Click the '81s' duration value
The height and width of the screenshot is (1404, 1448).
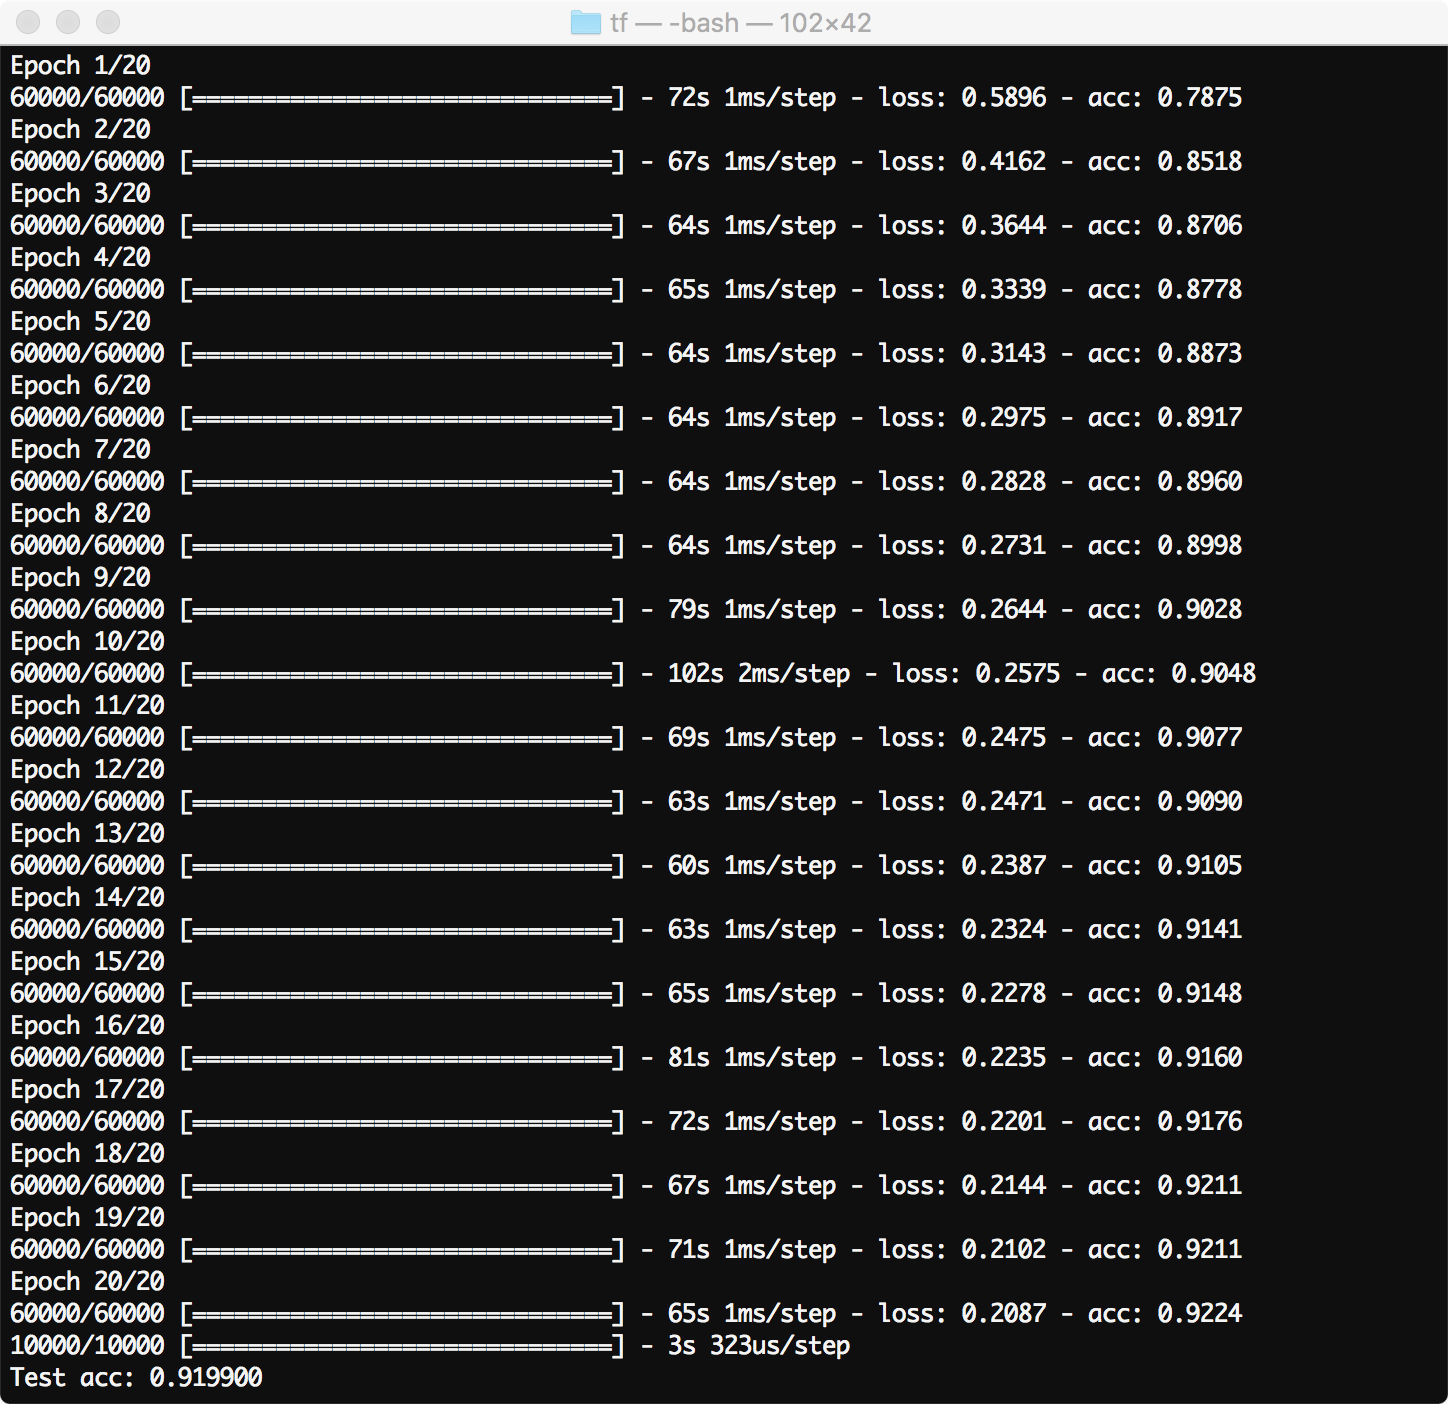689,1058
